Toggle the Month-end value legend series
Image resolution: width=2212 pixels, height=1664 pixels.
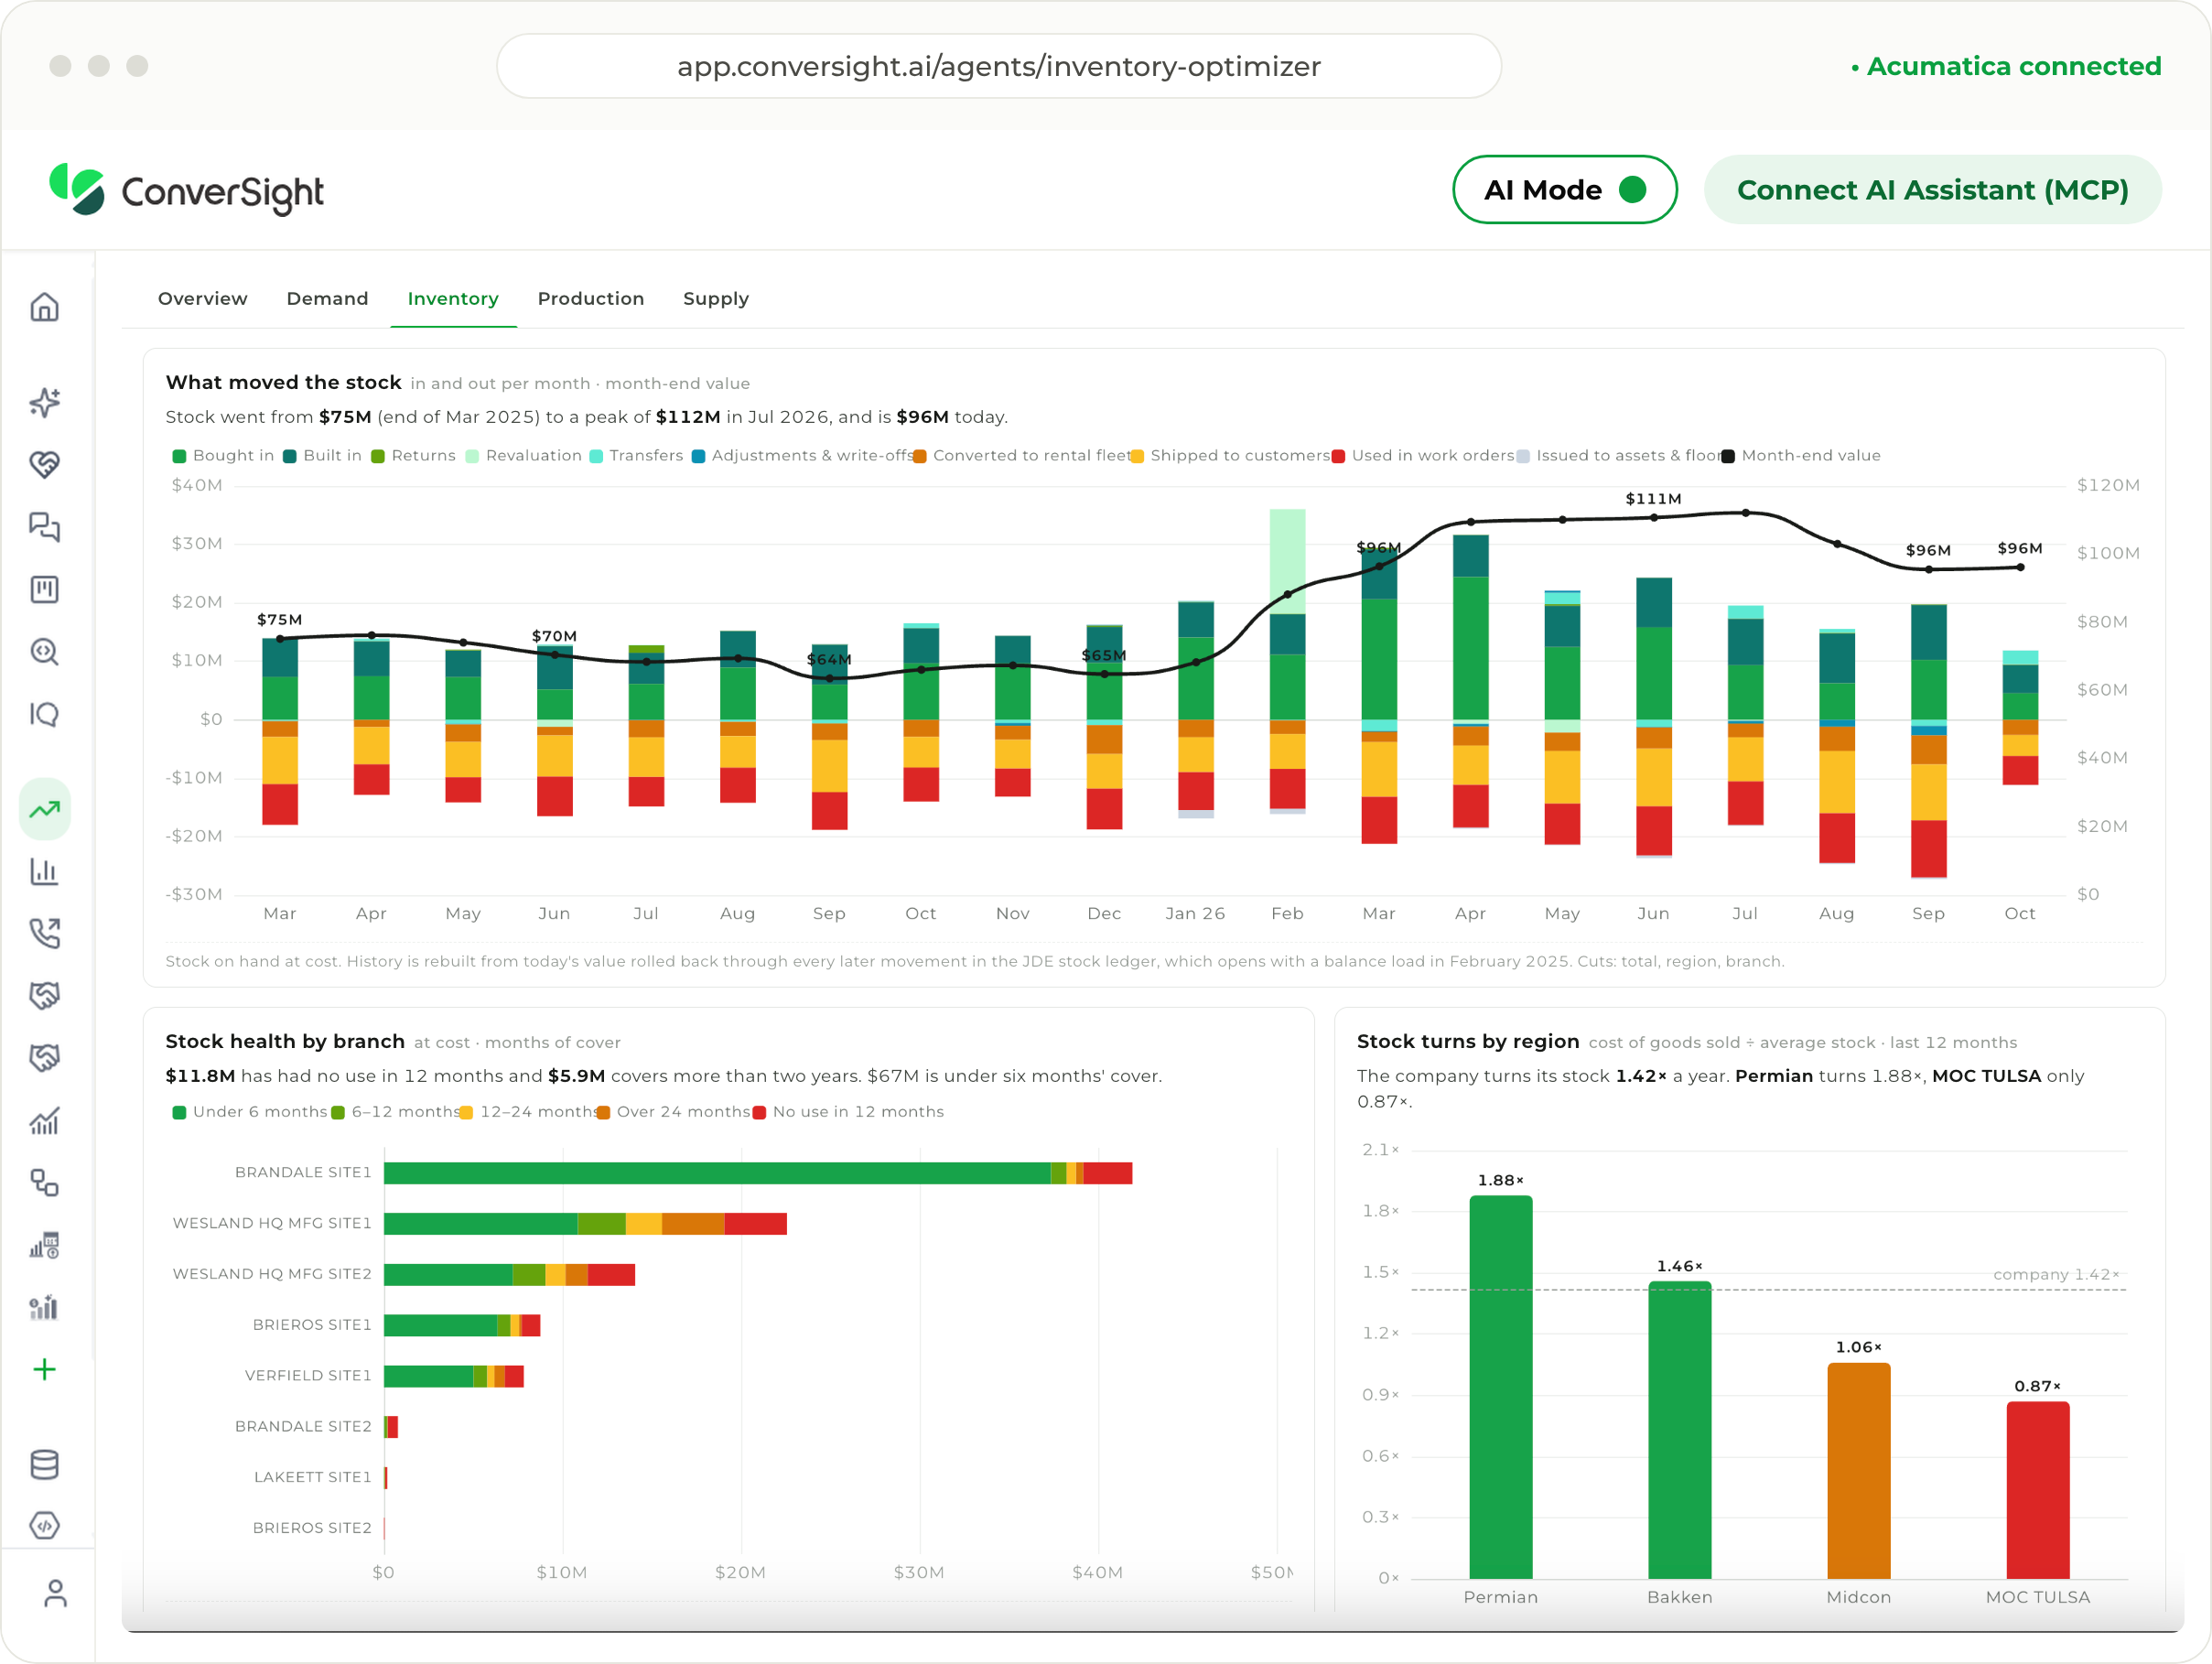tap(1800, 456)
